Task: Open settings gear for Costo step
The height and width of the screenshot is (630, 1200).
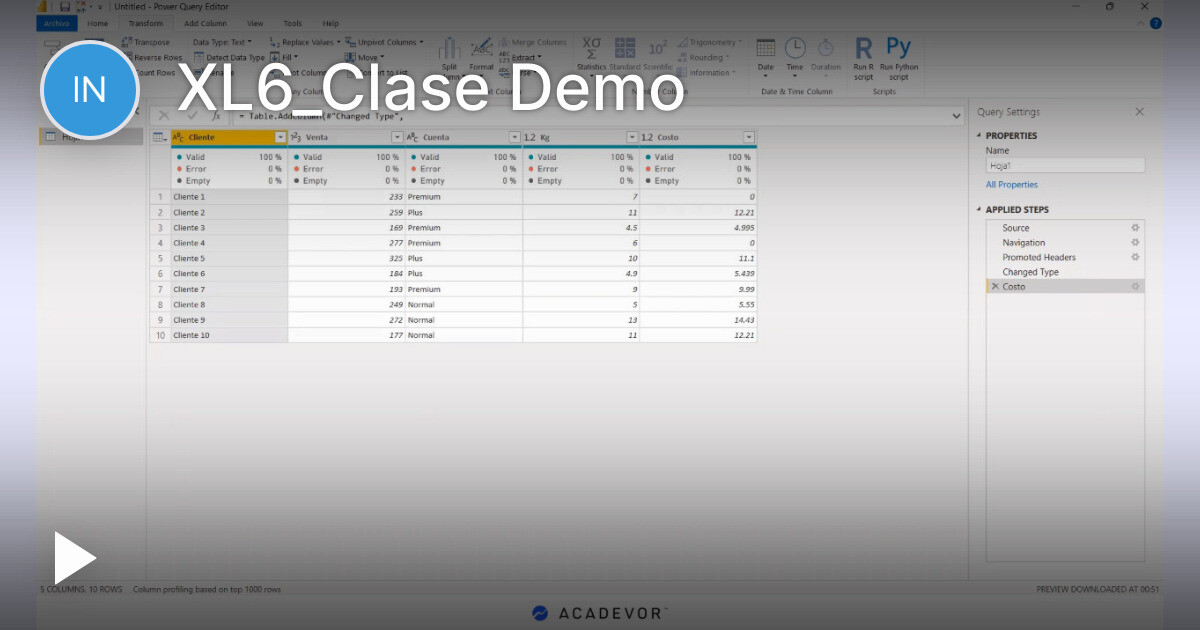Action: coord(1135,286)
